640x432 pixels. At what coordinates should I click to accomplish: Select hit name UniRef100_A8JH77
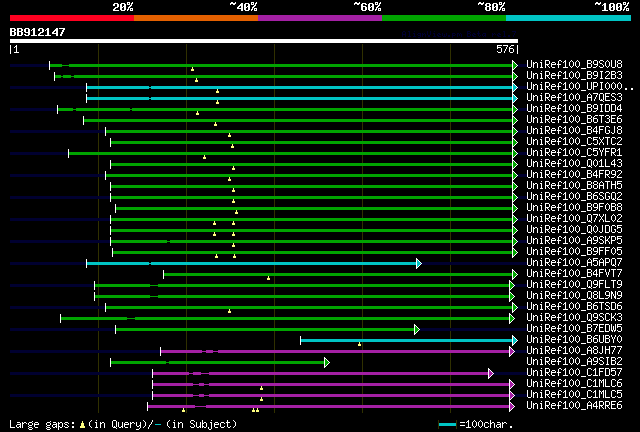pyautogui.click(x=574, y=351)
